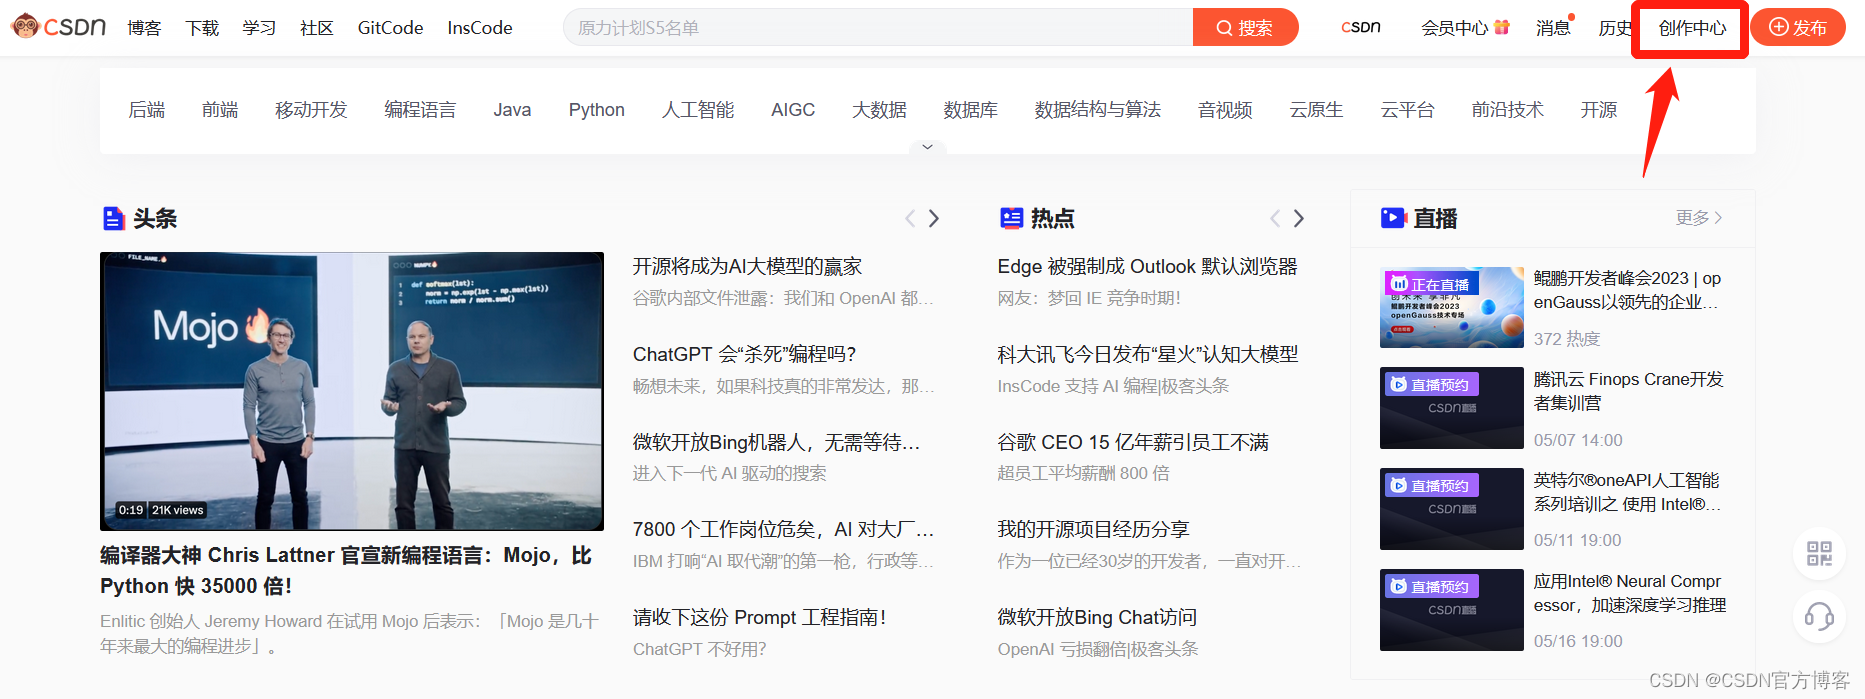Open the small CSDN logo link

point(1360,28)
